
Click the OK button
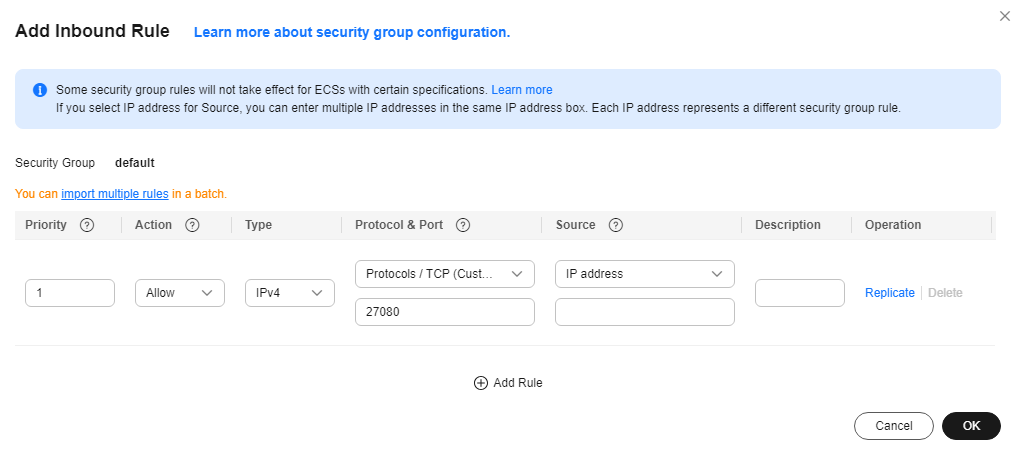pos(971,426)
